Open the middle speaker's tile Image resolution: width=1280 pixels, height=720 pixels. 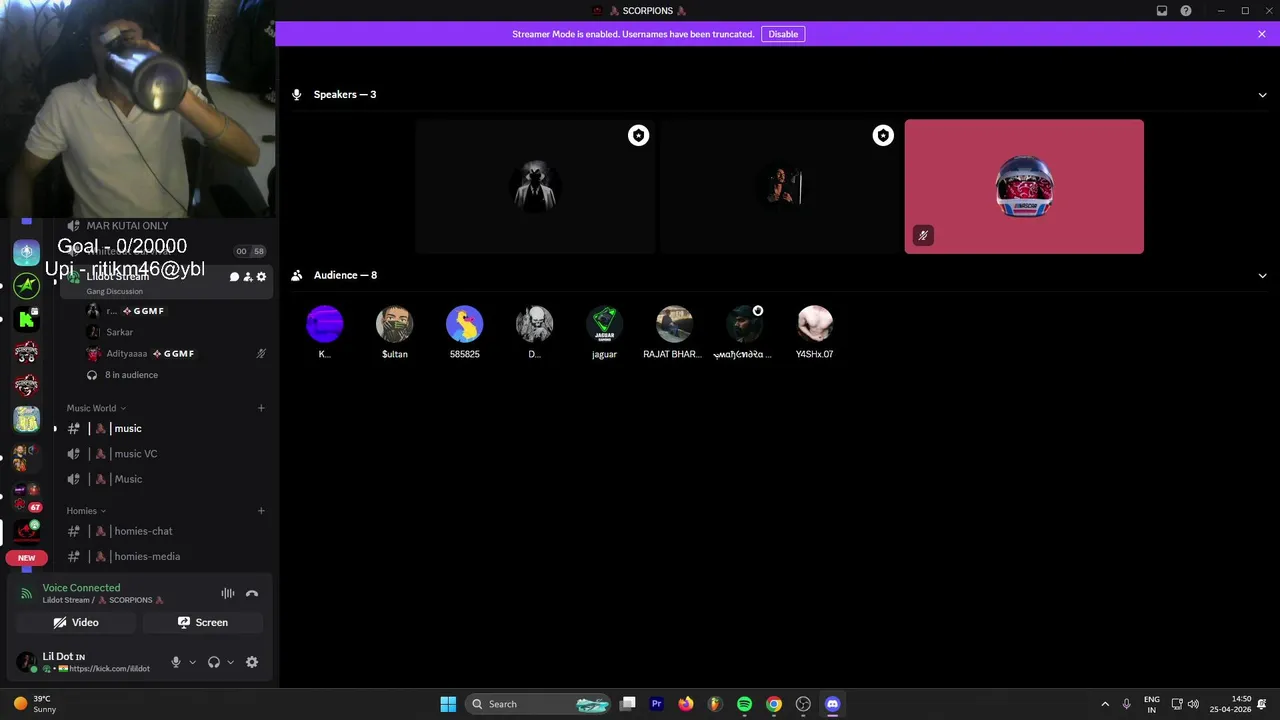(780, 187)
